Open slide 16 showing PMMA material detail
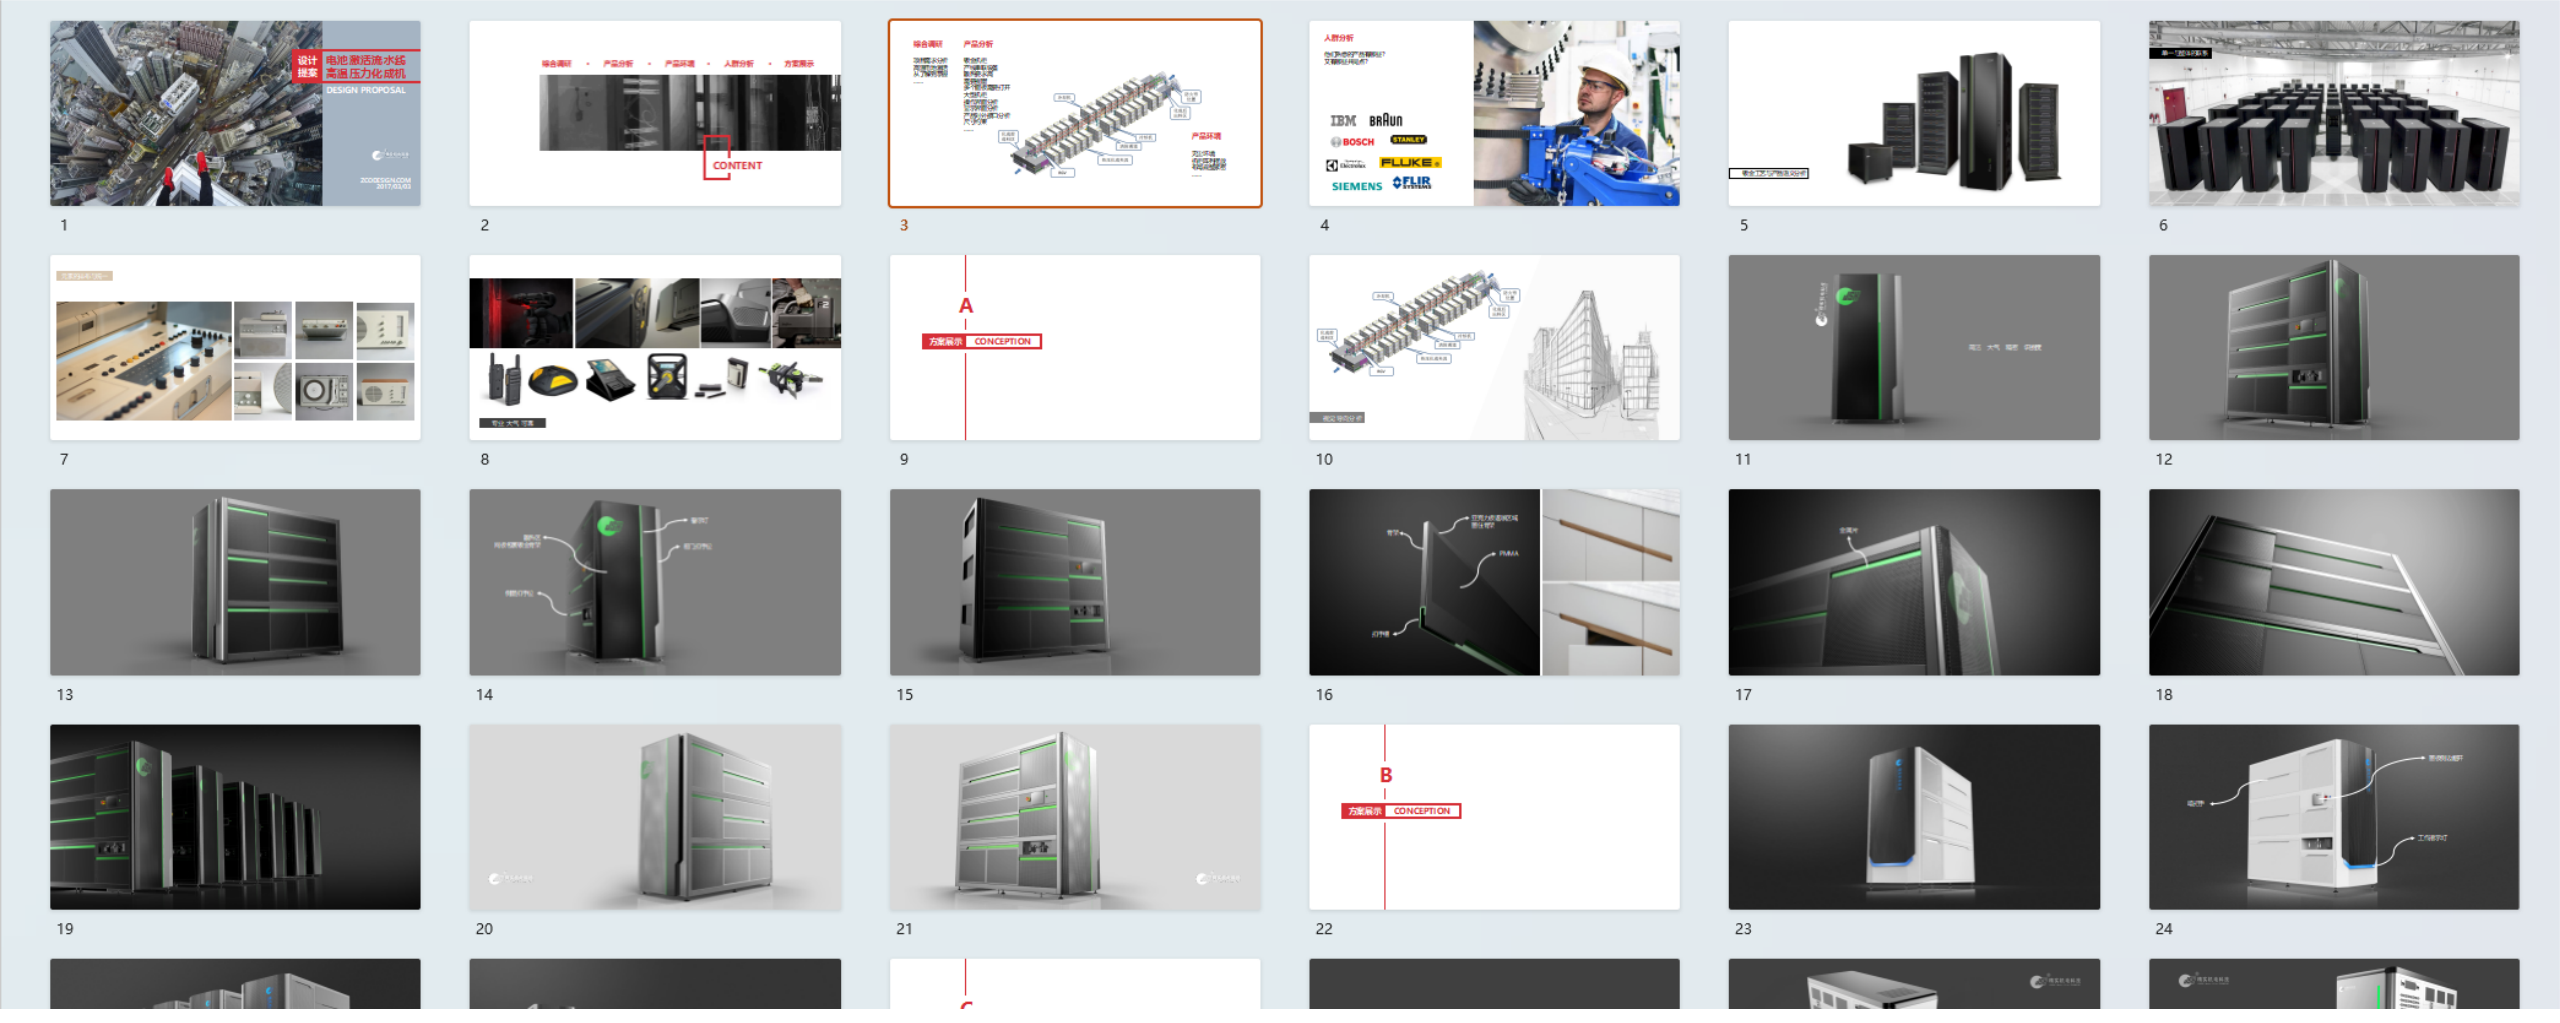 [1493, 581]
